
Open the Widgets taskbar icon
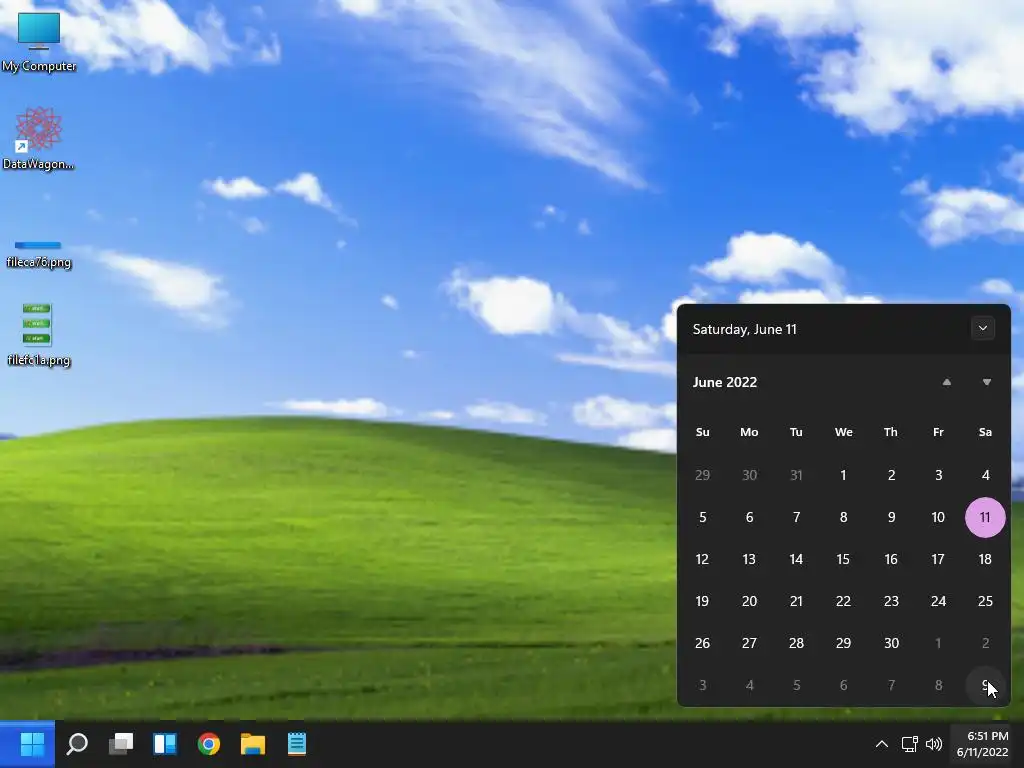pyautogui.click(x=165, y=744)
